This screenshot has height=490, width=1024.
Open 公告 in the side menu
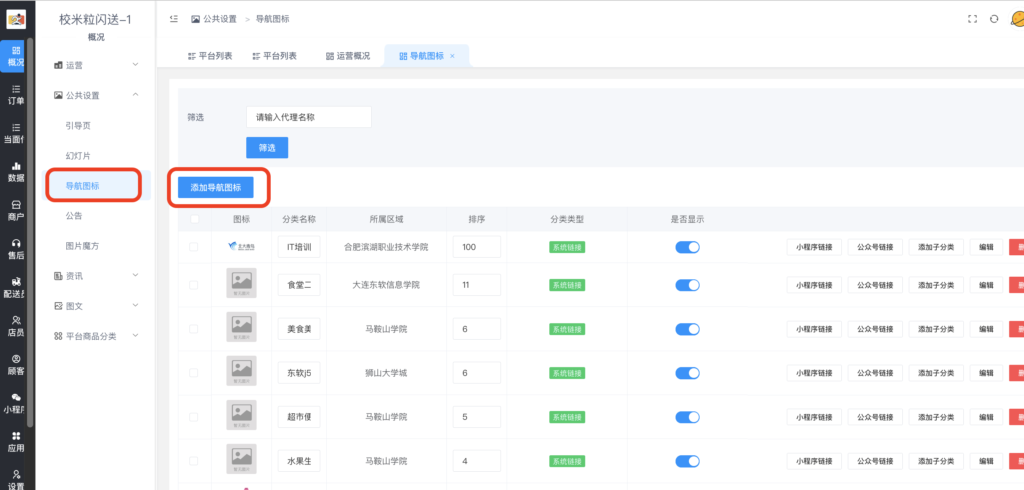click(x=74, y=216)
